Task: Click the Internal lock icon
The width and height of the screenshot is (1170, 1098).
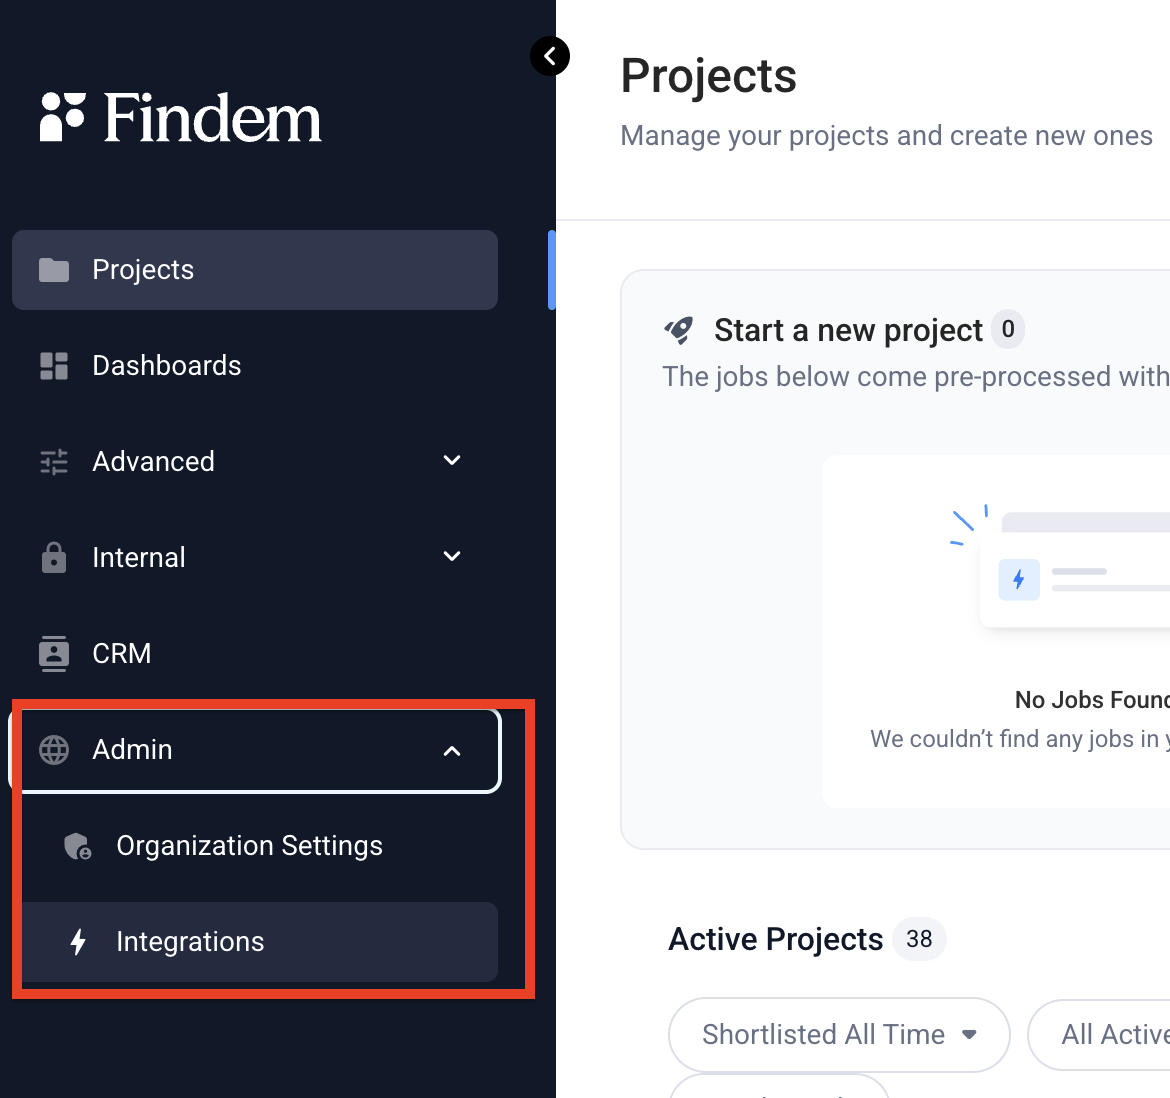Action: (54, 557)
